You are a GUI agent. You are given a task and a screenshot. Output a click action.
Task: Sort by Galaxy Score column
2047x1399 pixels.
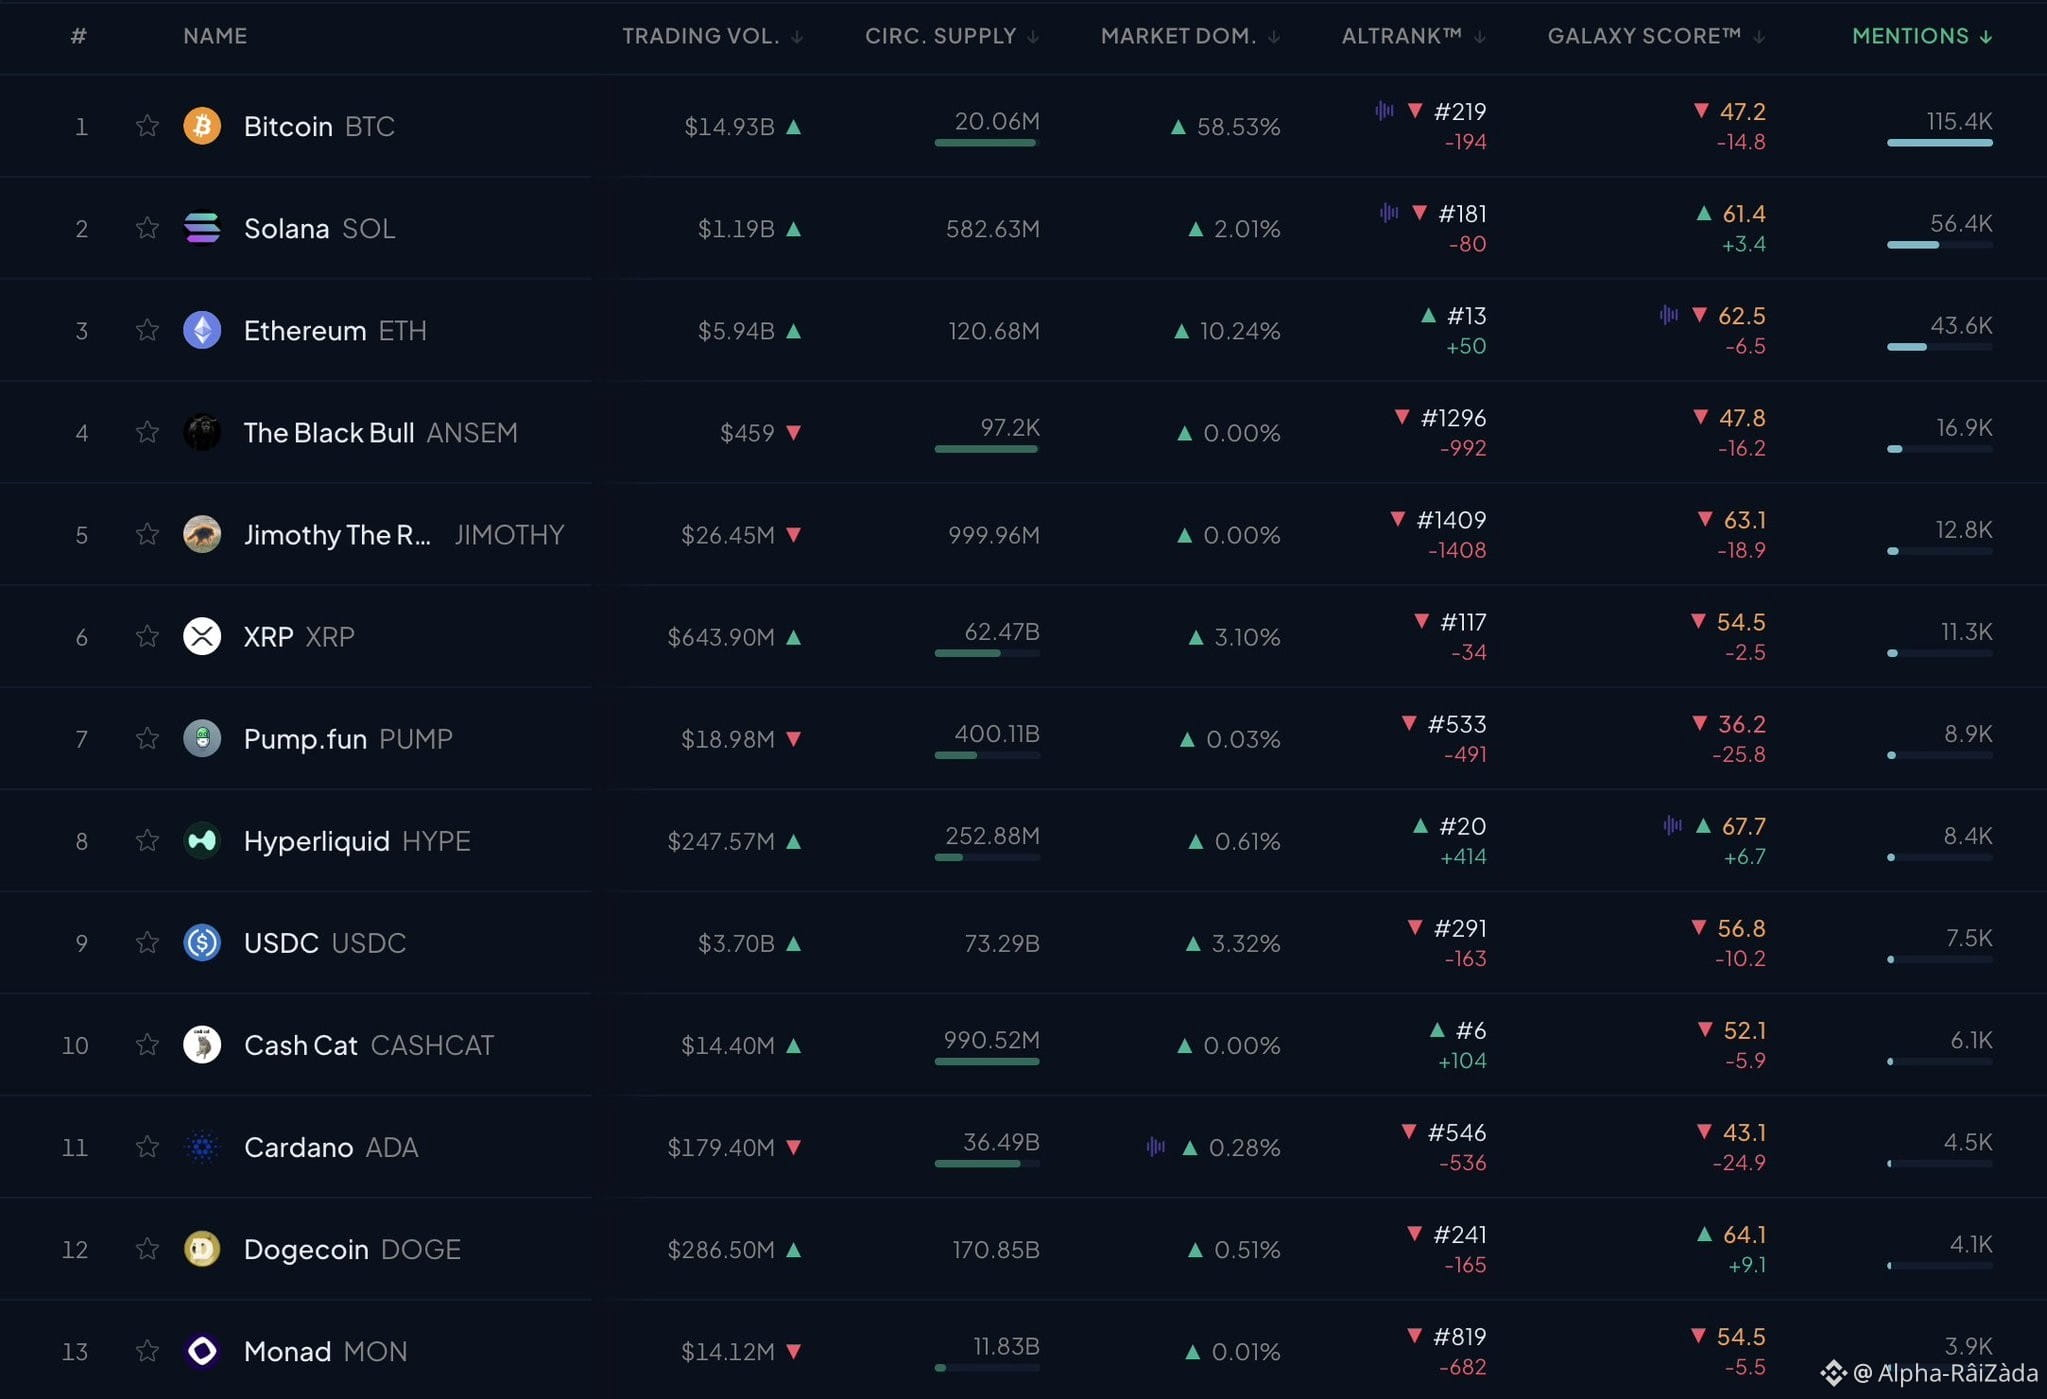pos(1656,36)
